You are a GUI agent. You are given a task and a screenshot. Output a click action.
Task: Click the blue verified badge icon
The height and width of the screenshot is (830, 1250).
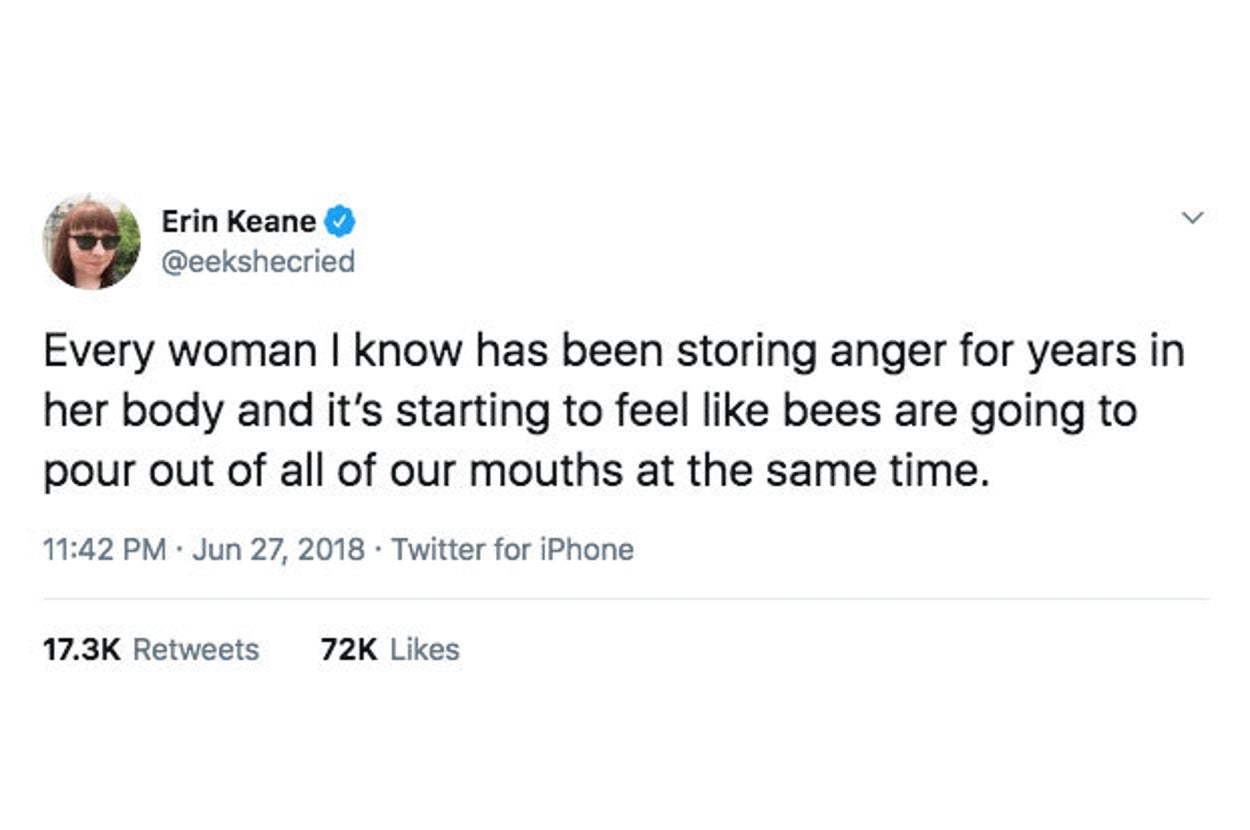coord(340,221)
